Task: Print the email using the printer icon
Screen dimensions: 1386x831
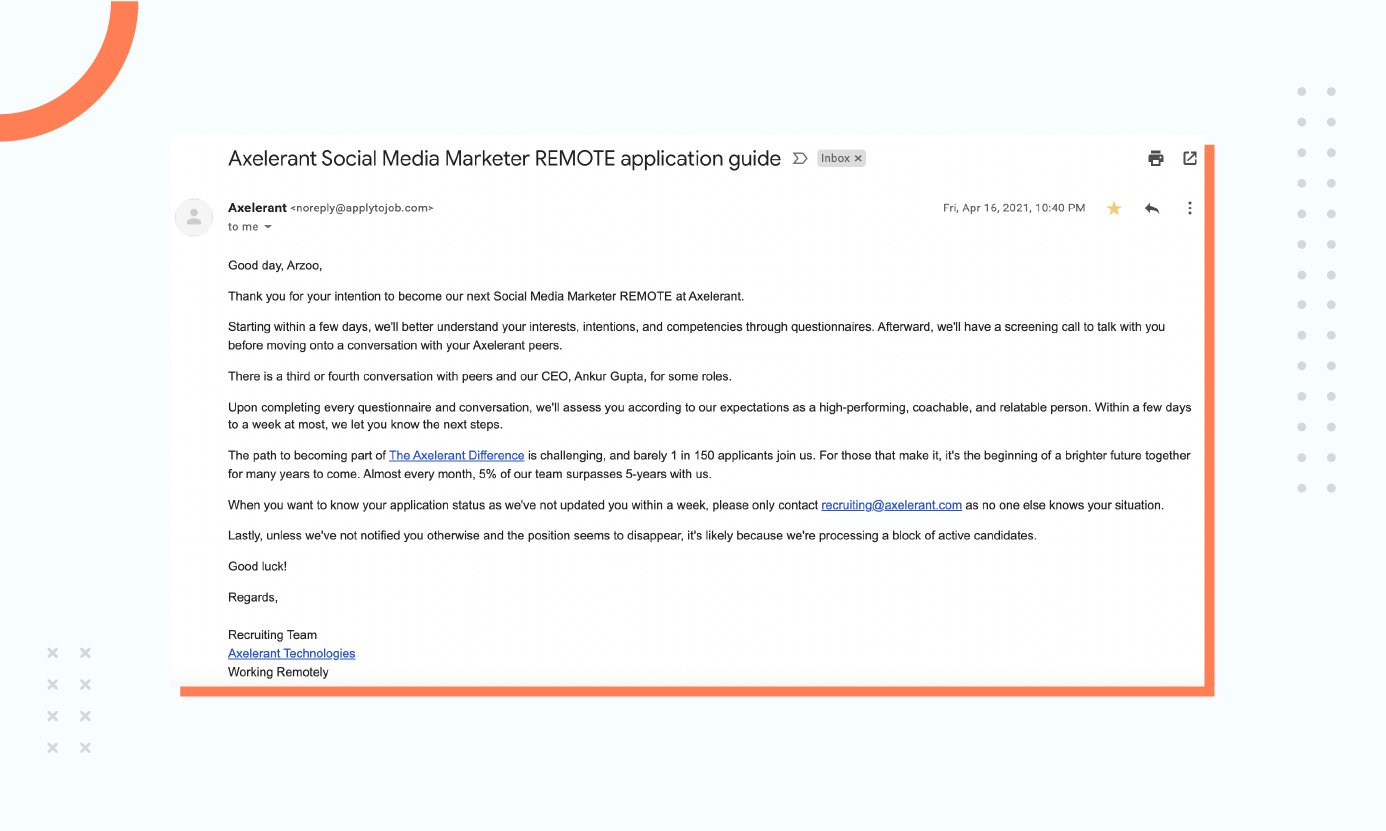Action: [1156, 158]
